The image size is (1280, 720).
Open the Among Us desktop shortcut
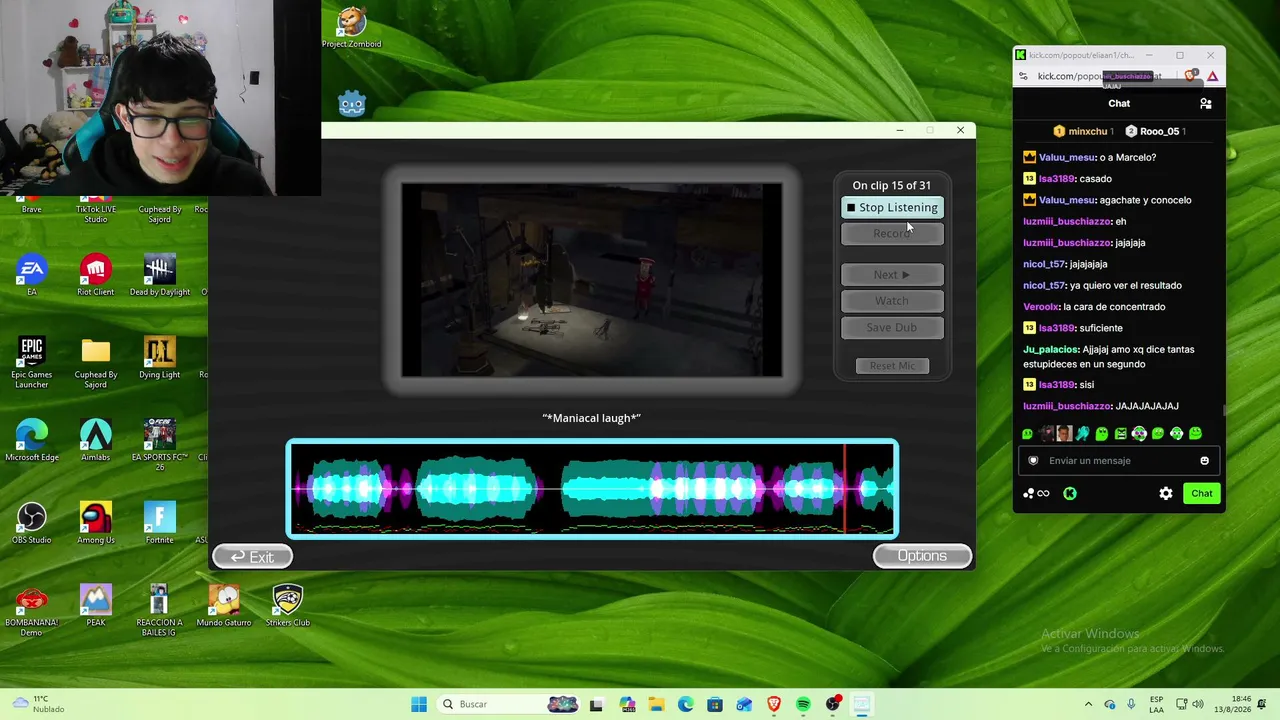coord(96,524)
